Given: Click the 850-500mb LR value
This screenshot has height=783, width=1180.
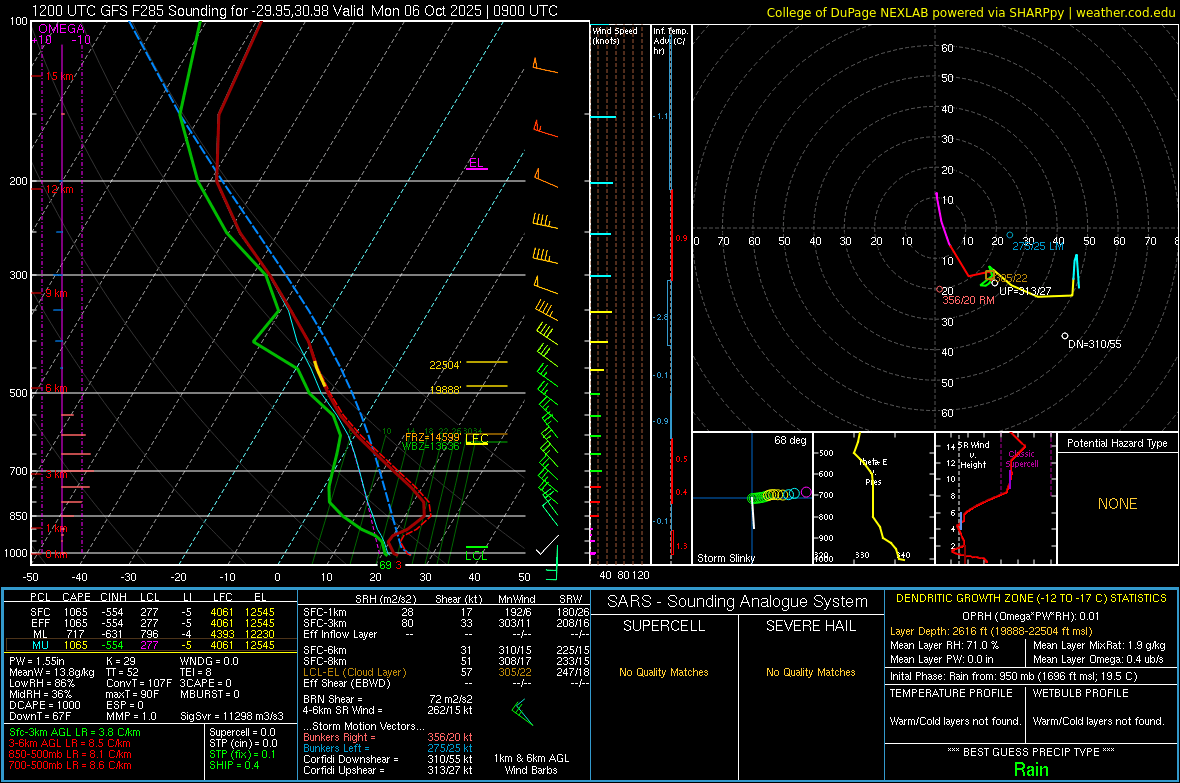Looking at the screenshot, I should pyautogui.click(x=70, y=754).
